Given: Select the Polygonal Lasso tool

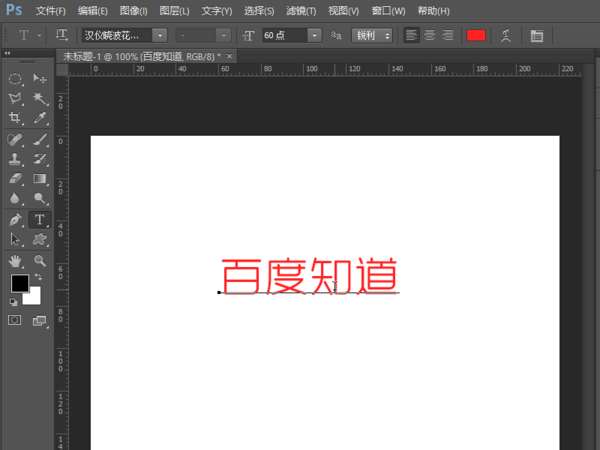Looking at the screenshot, I should click(x=15, y=98).
